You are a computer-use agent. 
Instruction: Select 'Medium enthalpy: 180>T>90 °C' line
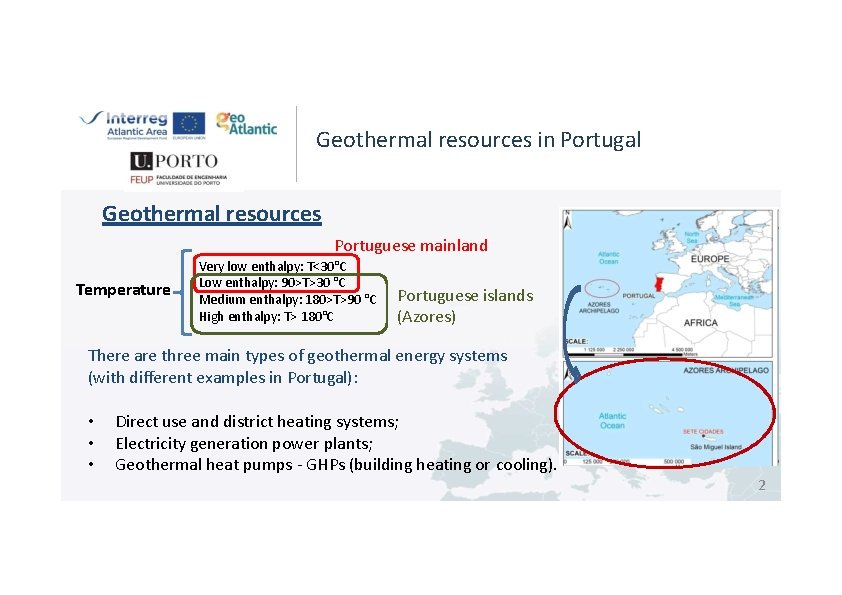click(288, 300)
